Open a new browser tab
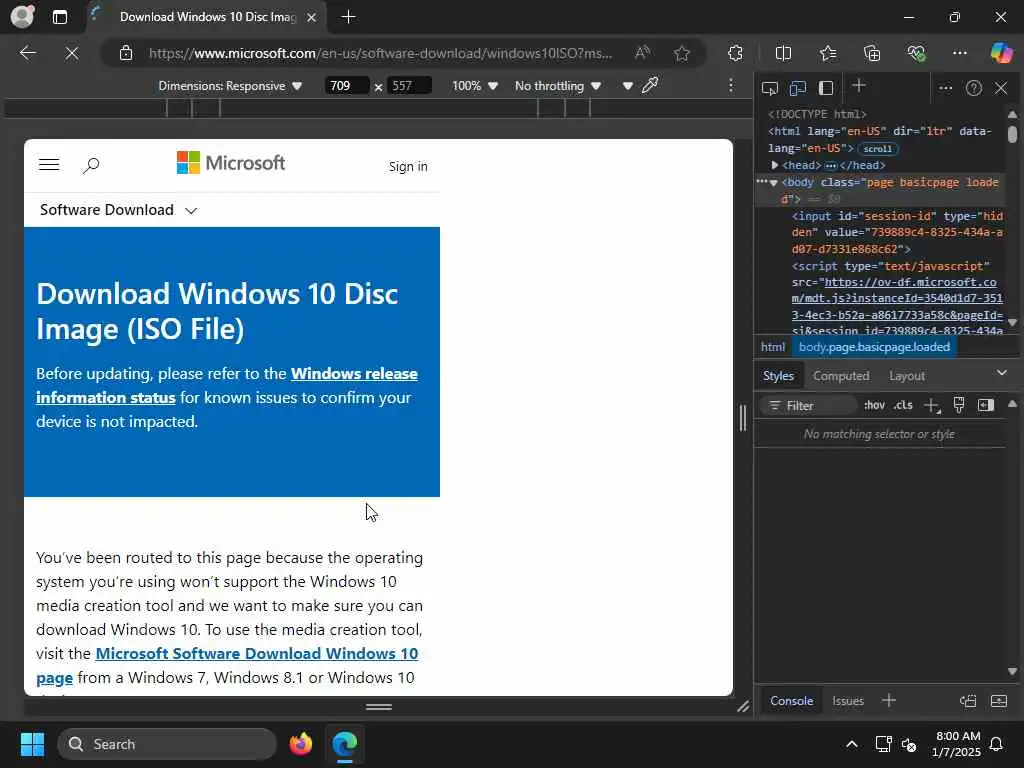This screenshot has width=1024, height=768. tap(349, 17)
